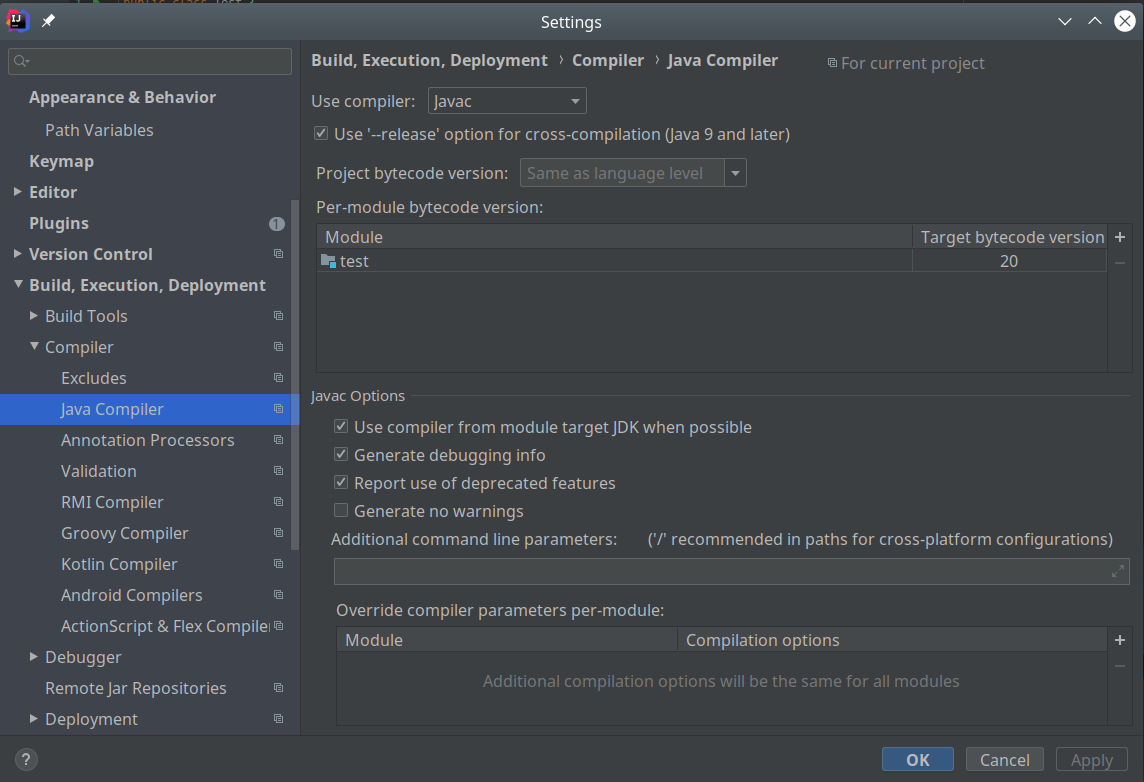Click the project-level icon beside Version Control
1144x782 pixels.
pyautogui.click(x=278, y=254)
